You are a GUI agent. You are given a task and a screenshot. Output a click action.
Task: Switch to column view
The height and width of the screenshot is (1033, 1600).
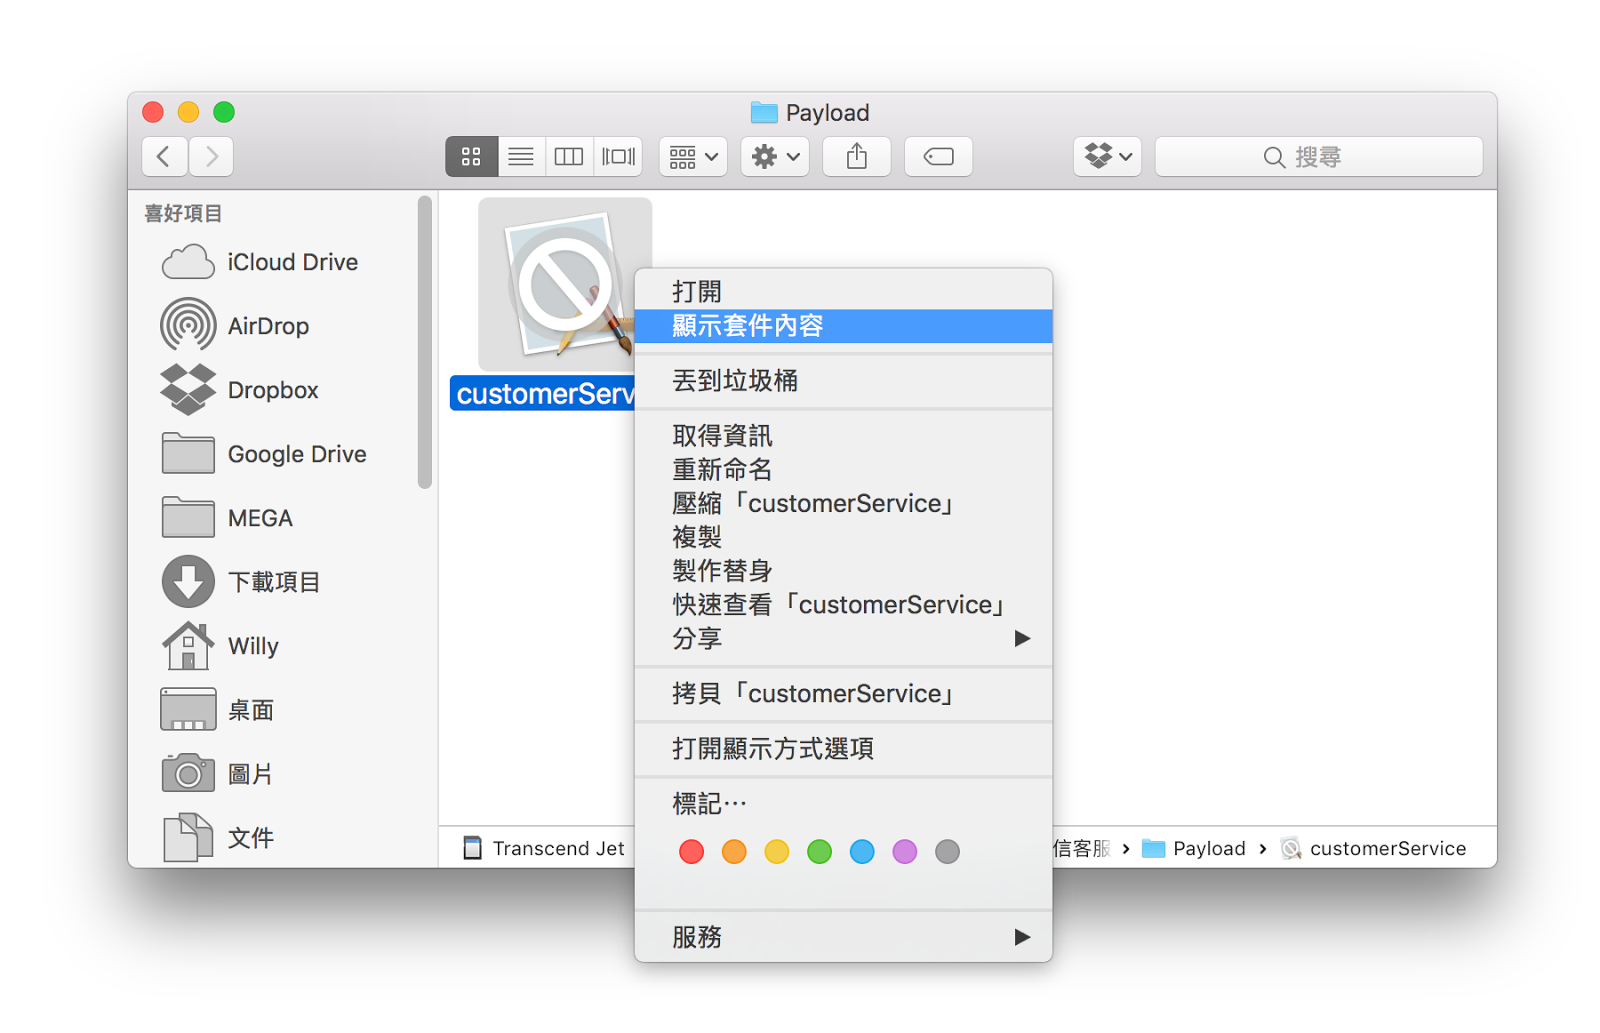569,156
